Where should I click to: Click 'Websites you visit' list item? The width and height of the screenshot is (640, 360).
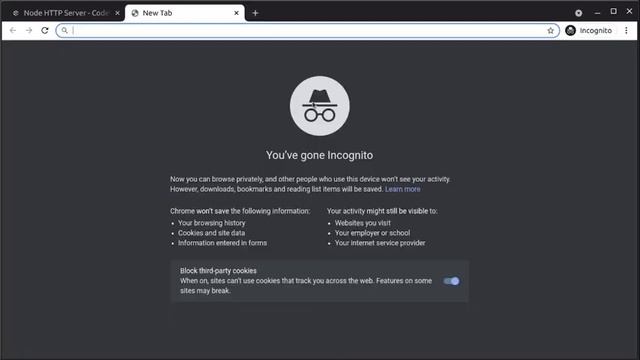(x=362, y=223)
